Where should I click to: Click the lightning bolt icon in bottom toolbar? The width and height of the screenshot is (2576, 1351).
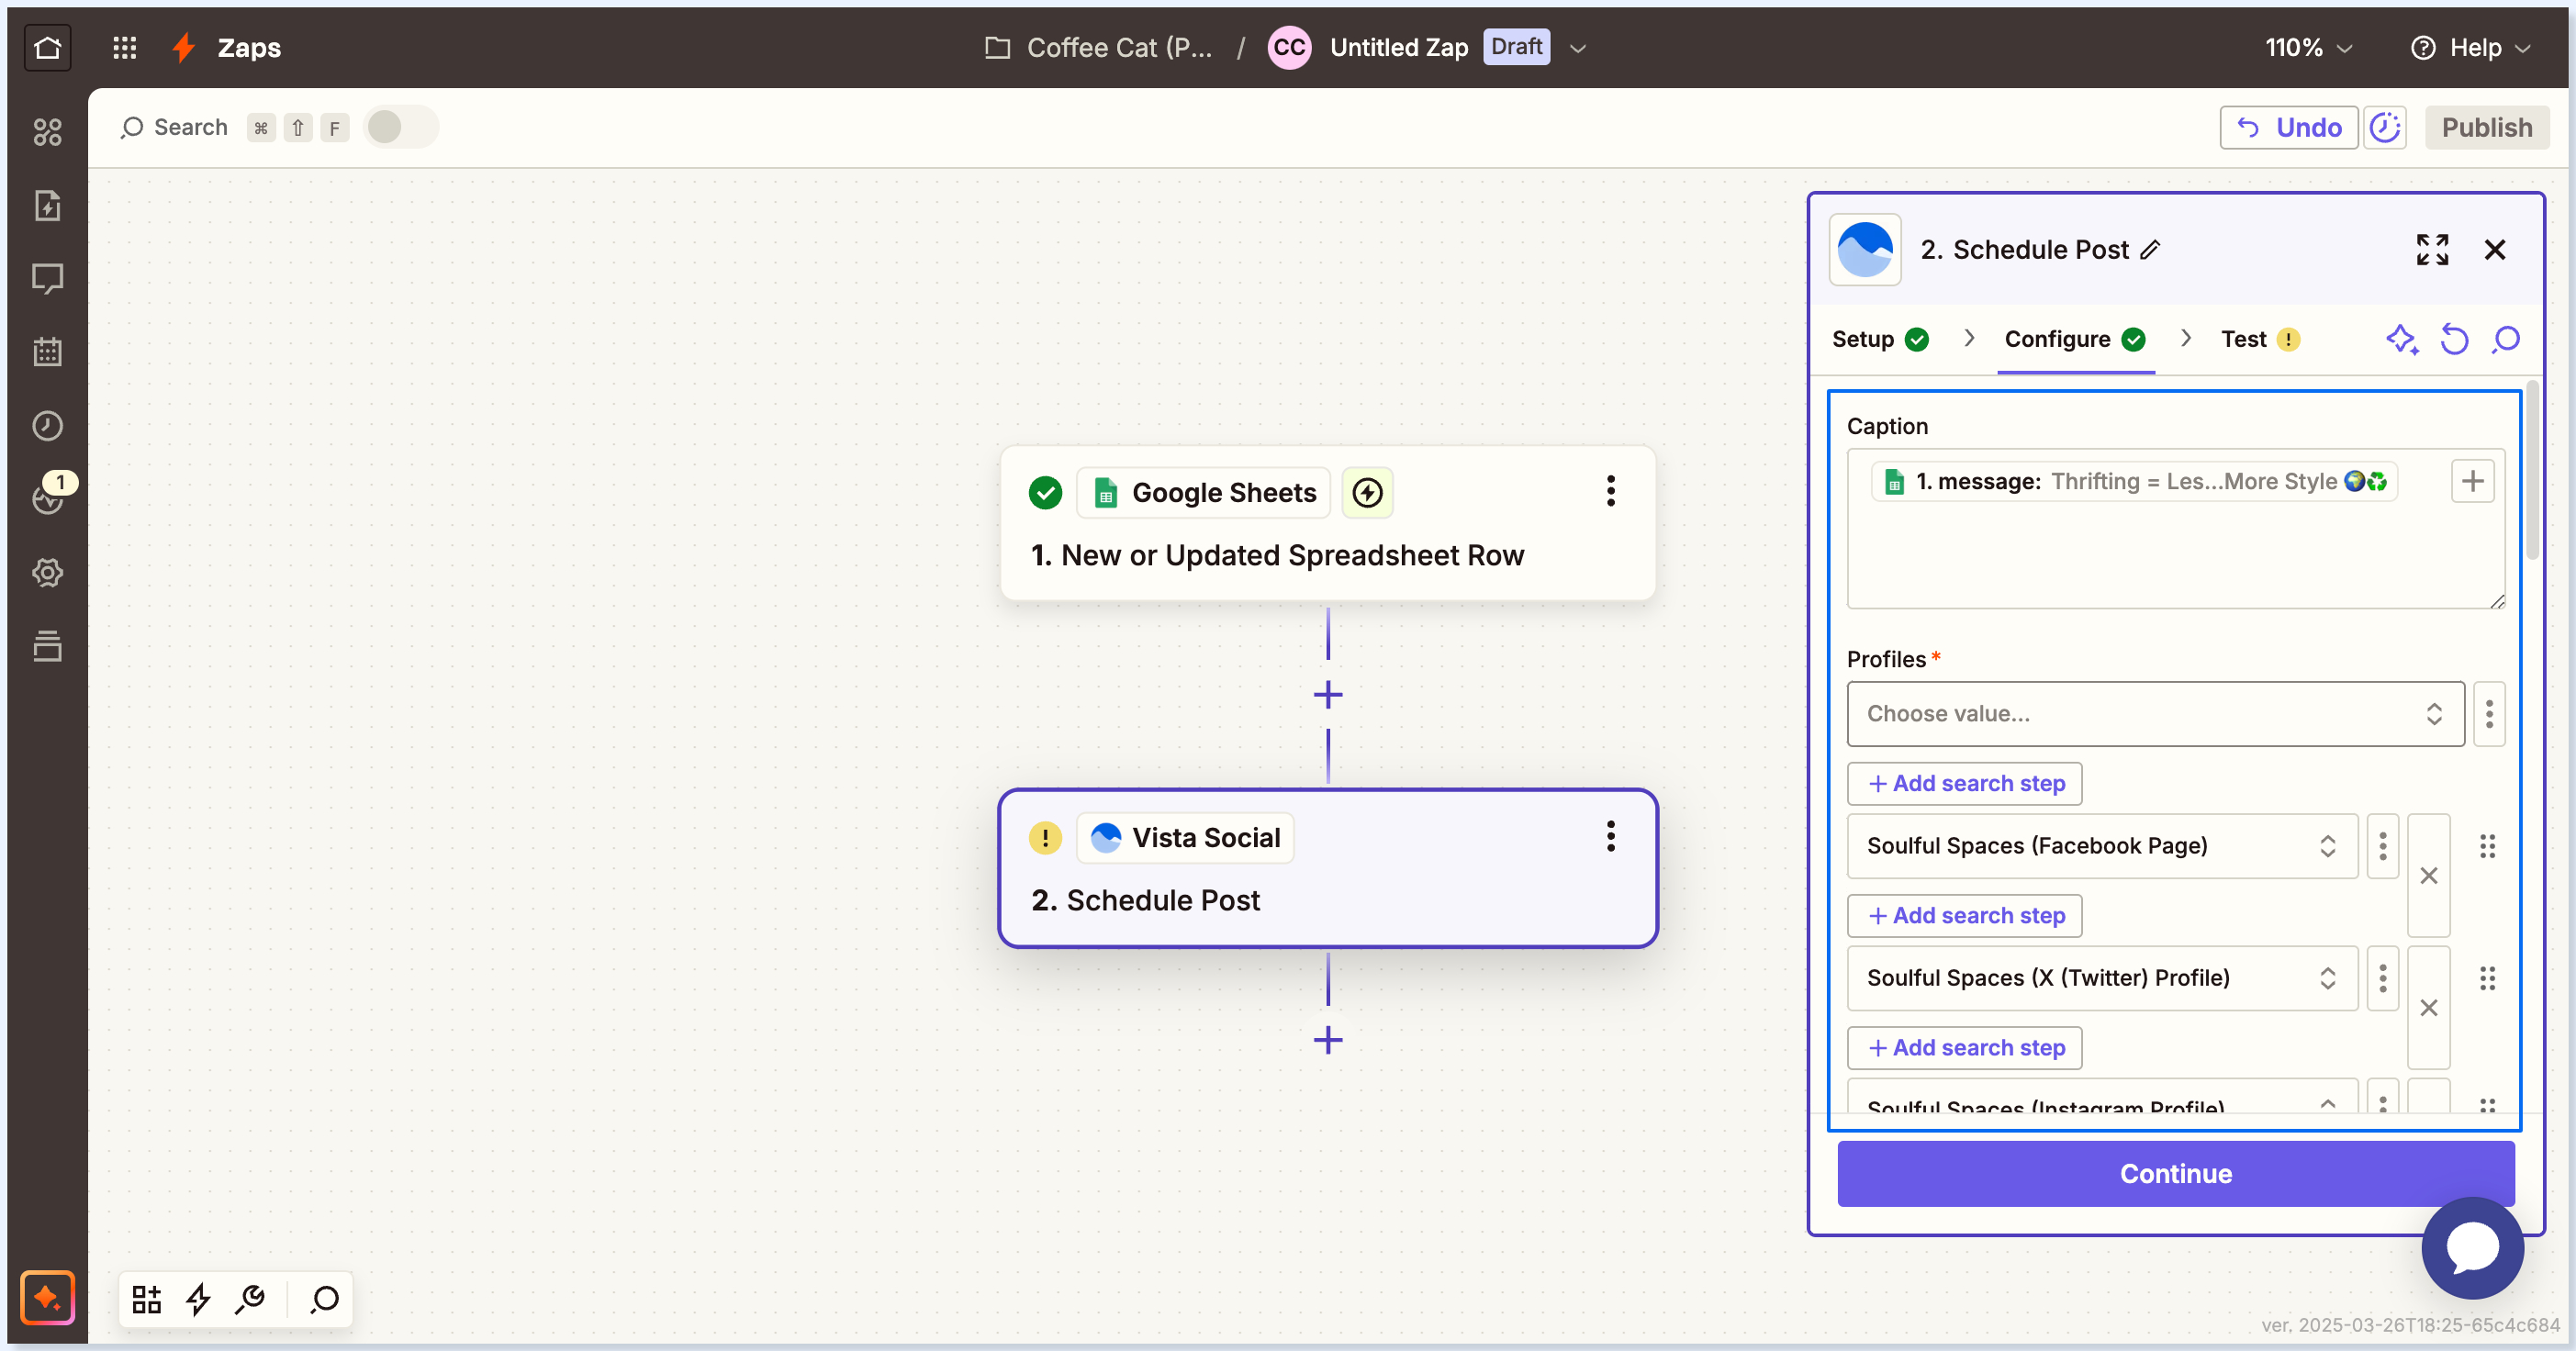[x=198, y=1298]
